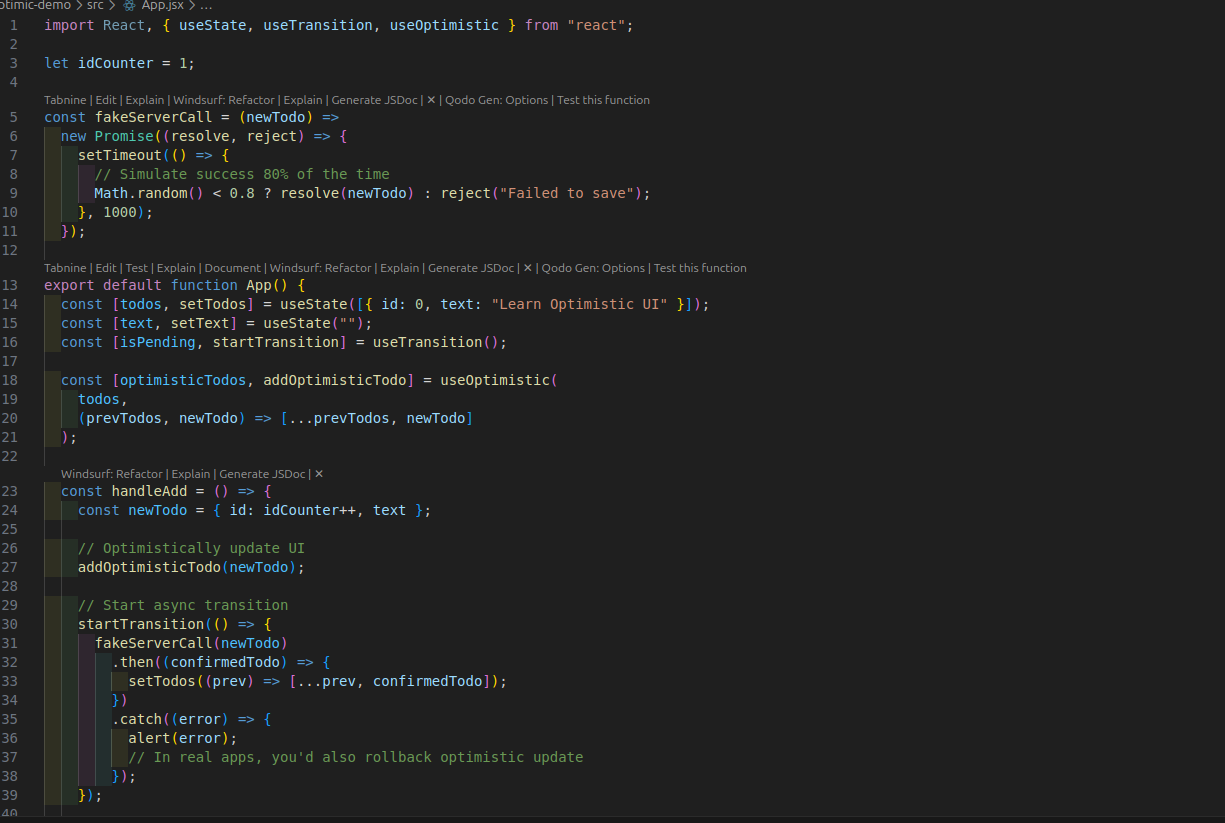Expand the breadcrumb ellipsis symbol list
This screenshot has width=1225, height=823.
tap(206, 5)
